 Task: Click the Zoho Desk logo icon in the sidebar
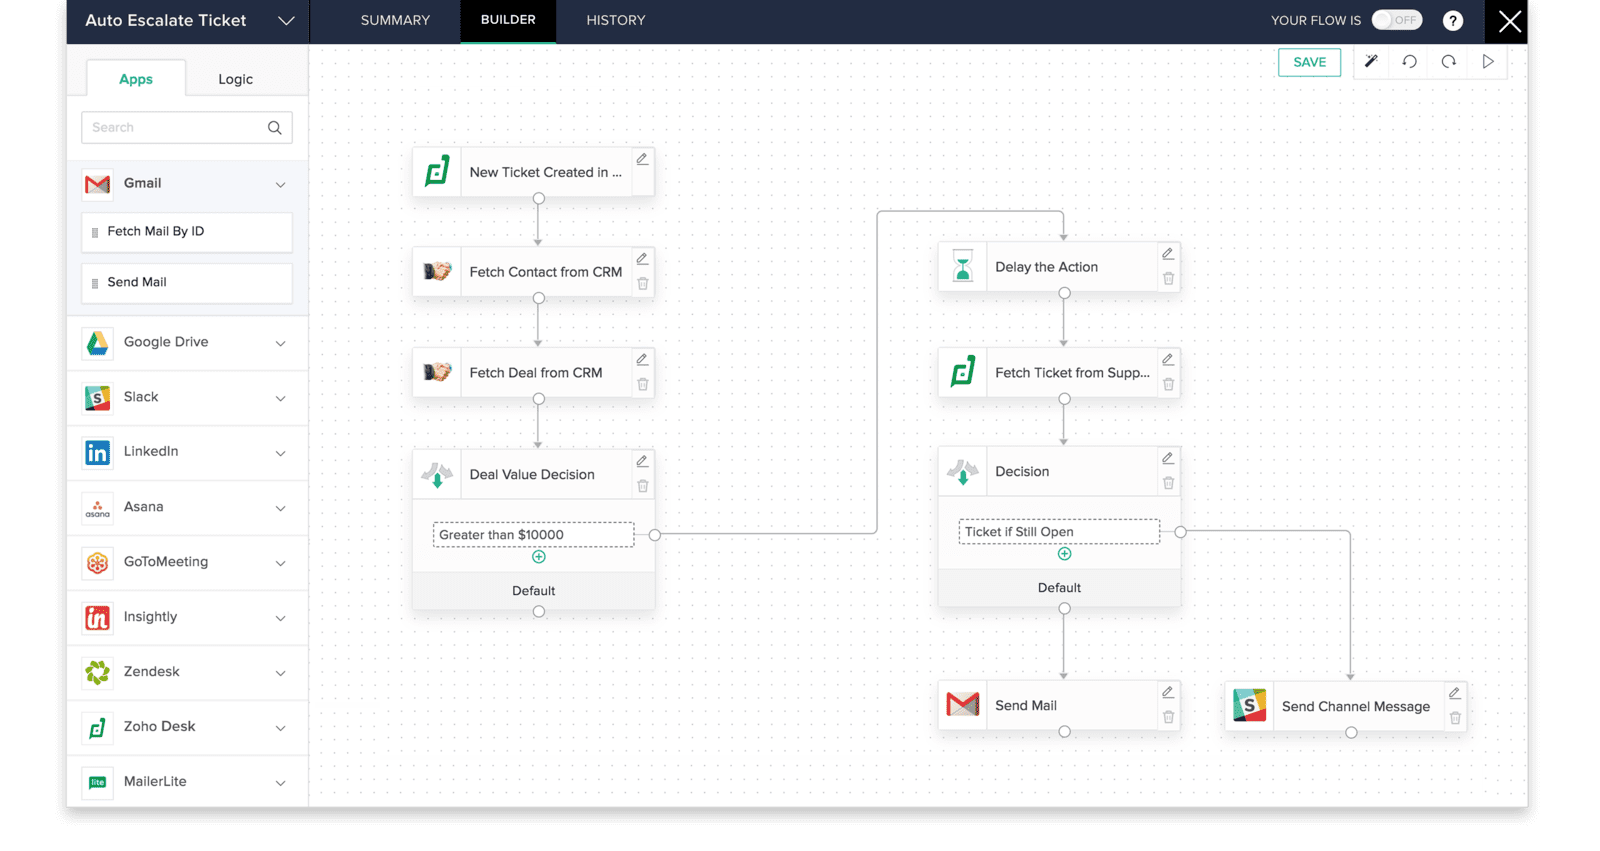(97, 728)
